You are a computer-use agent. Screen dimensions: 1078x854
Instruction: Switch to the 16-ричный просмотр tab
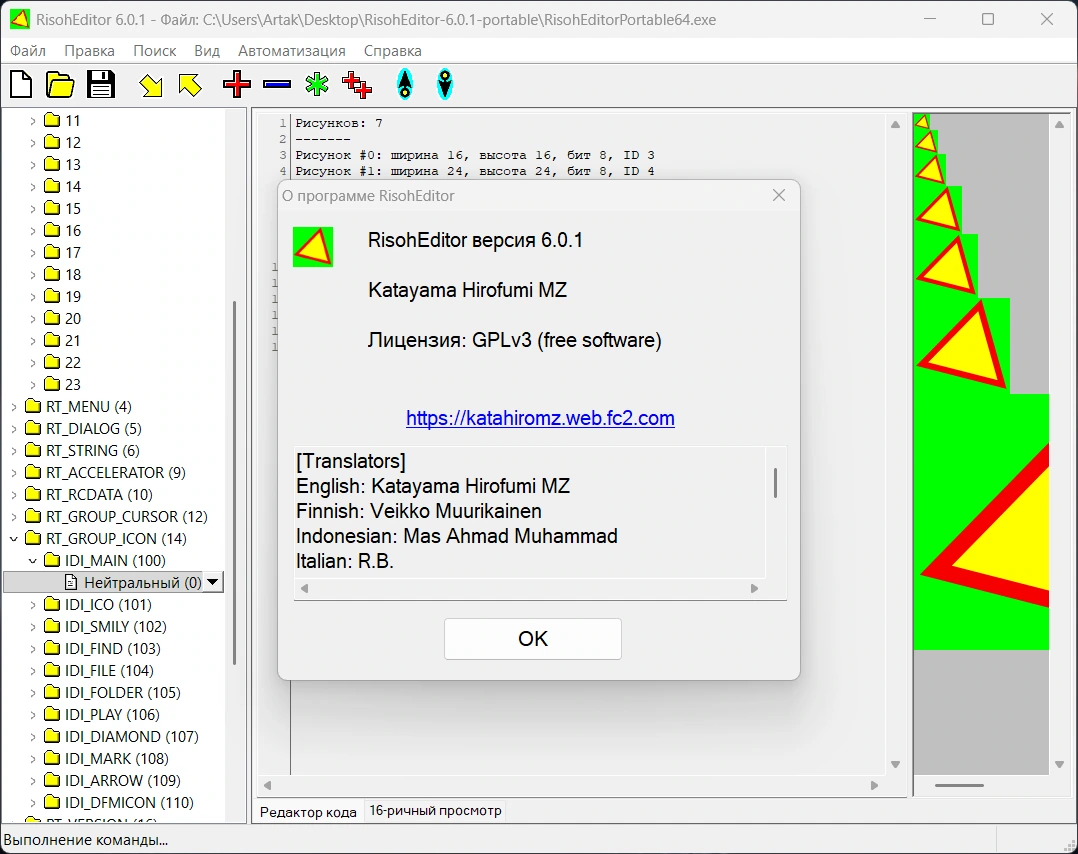pyautogui.click(x=435, y=811)
